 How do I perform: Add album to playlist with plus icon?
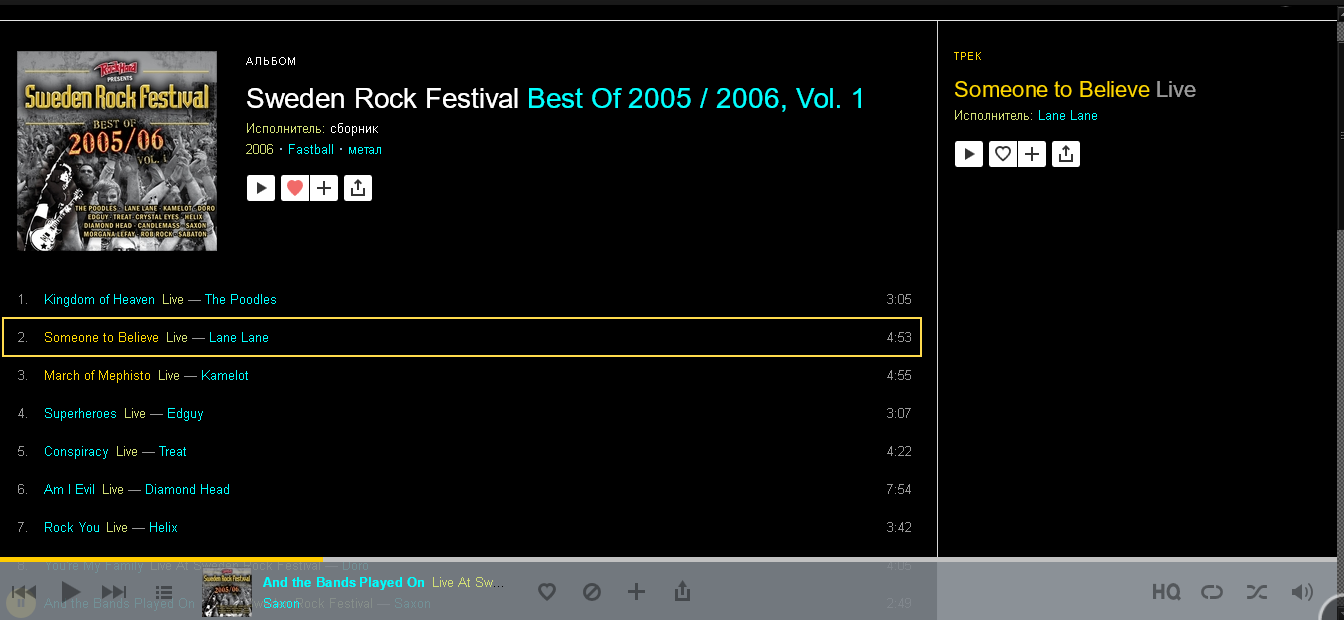[324, 188]
